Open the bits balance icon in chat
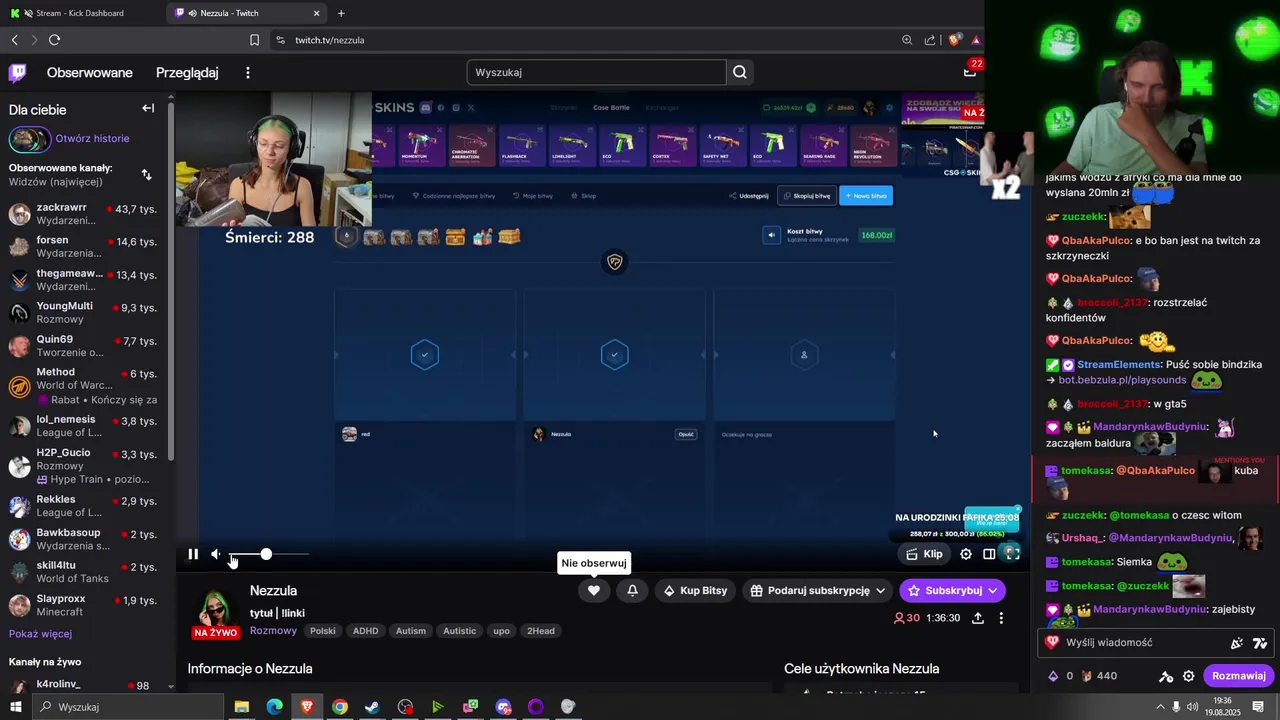 (x=1058, y=676)
